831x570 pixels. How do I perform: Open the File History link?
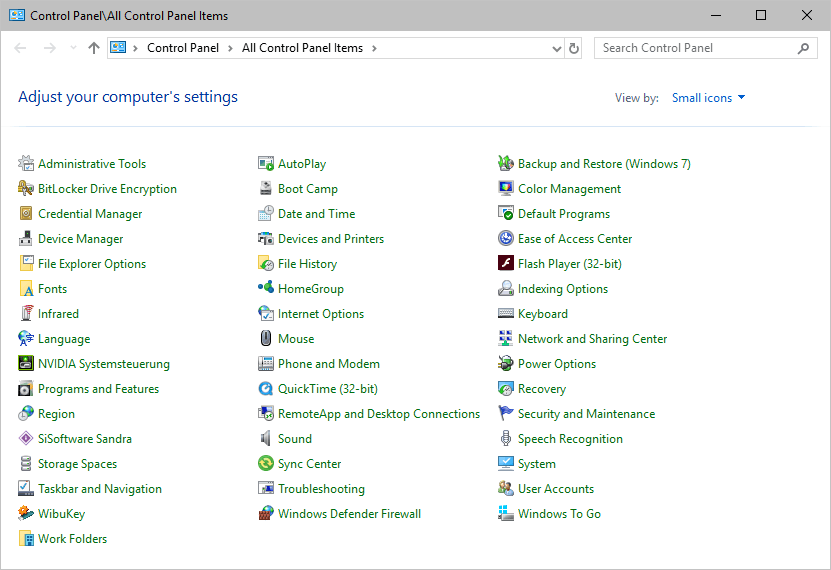pos(307,264)
